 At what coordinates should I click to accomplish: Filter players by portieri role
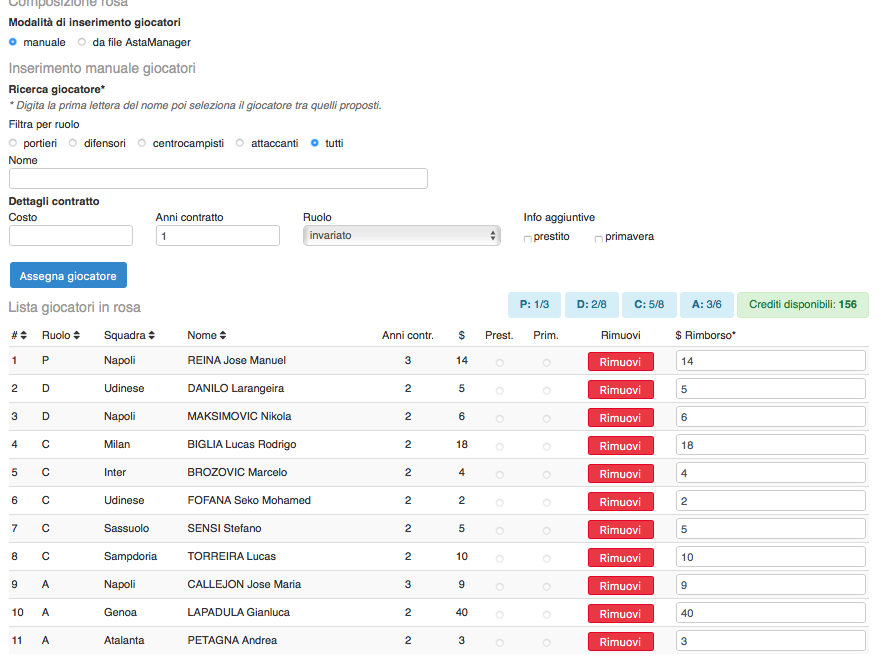[13, 143]
